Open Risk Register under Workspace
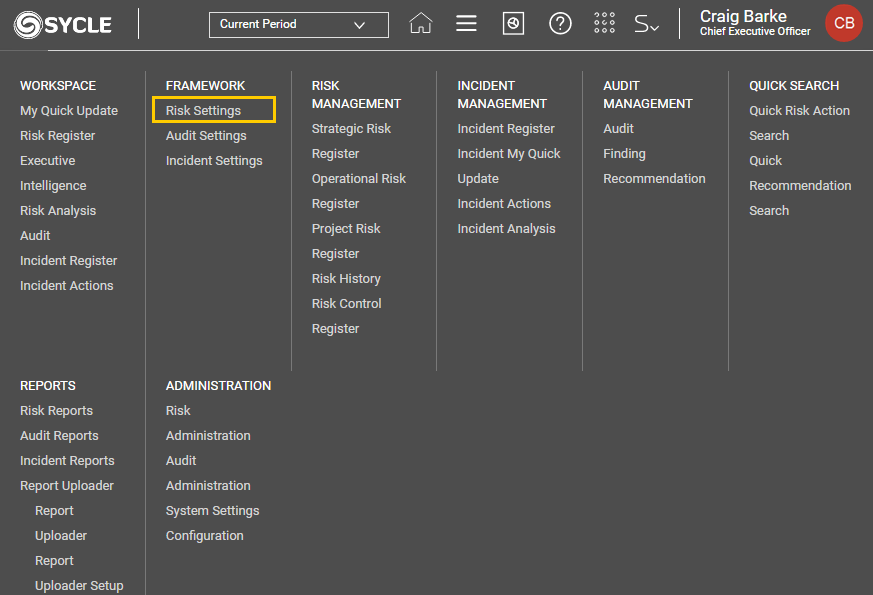873x595 pixels. pos(57,136)
